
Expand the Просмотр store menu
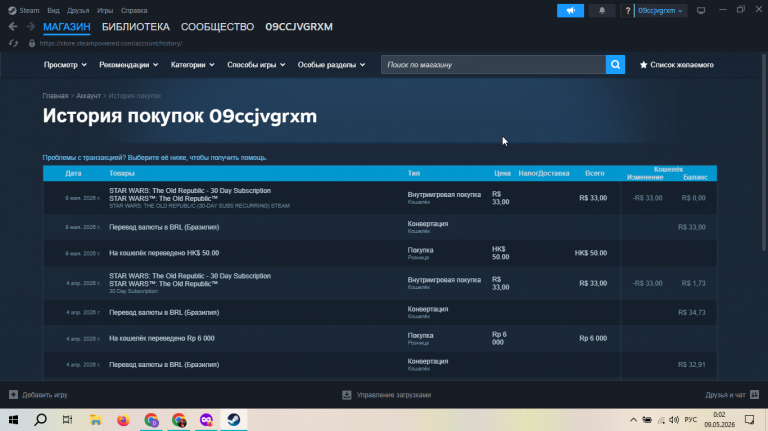65,65
